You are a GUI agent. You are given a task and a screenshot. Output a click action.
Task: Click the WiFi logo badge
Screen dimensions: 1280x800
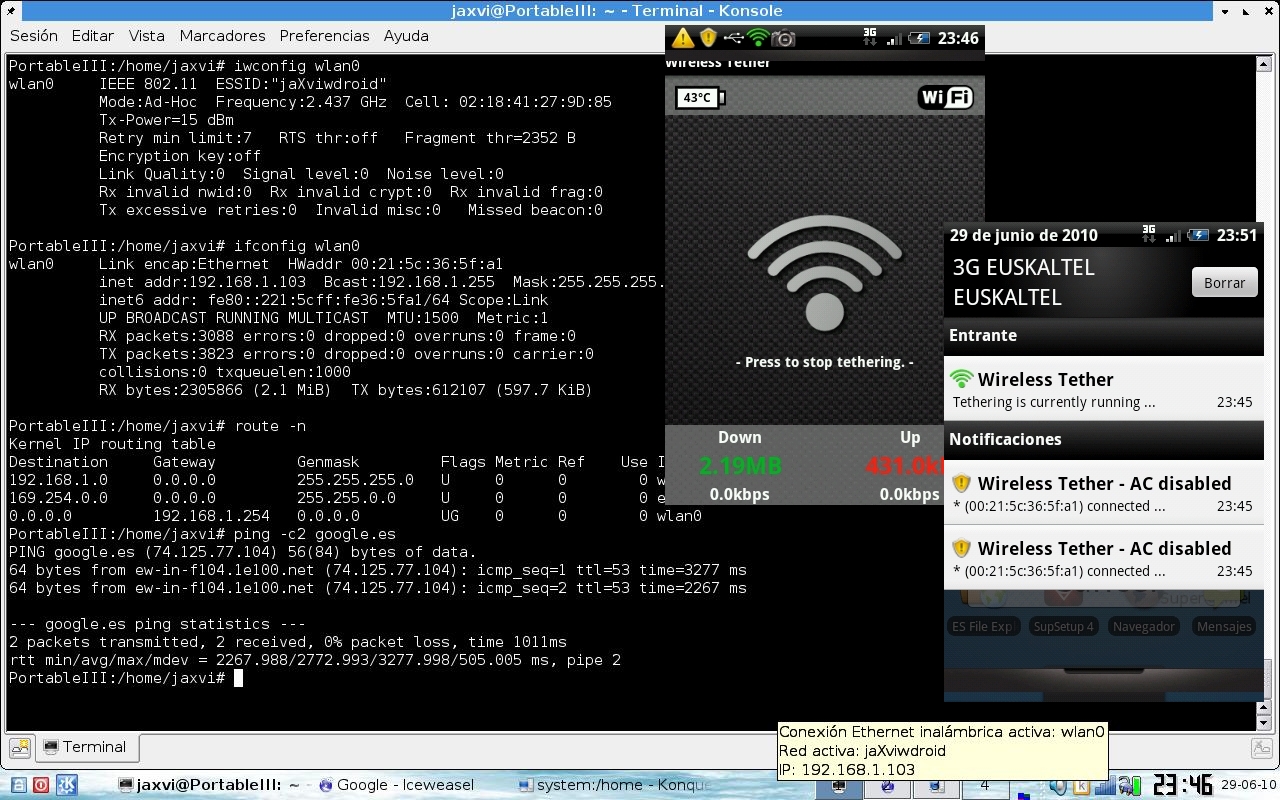945,97
